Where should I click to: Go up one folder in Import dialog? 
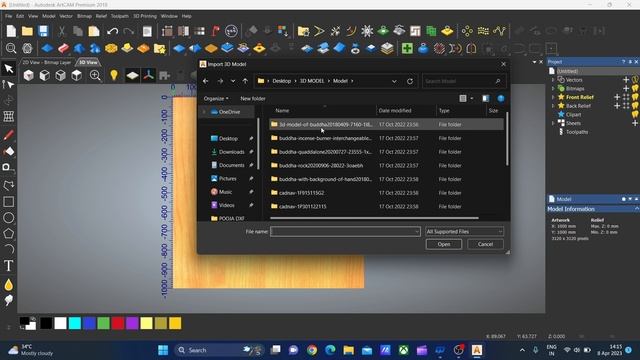[x=245, y=81]
